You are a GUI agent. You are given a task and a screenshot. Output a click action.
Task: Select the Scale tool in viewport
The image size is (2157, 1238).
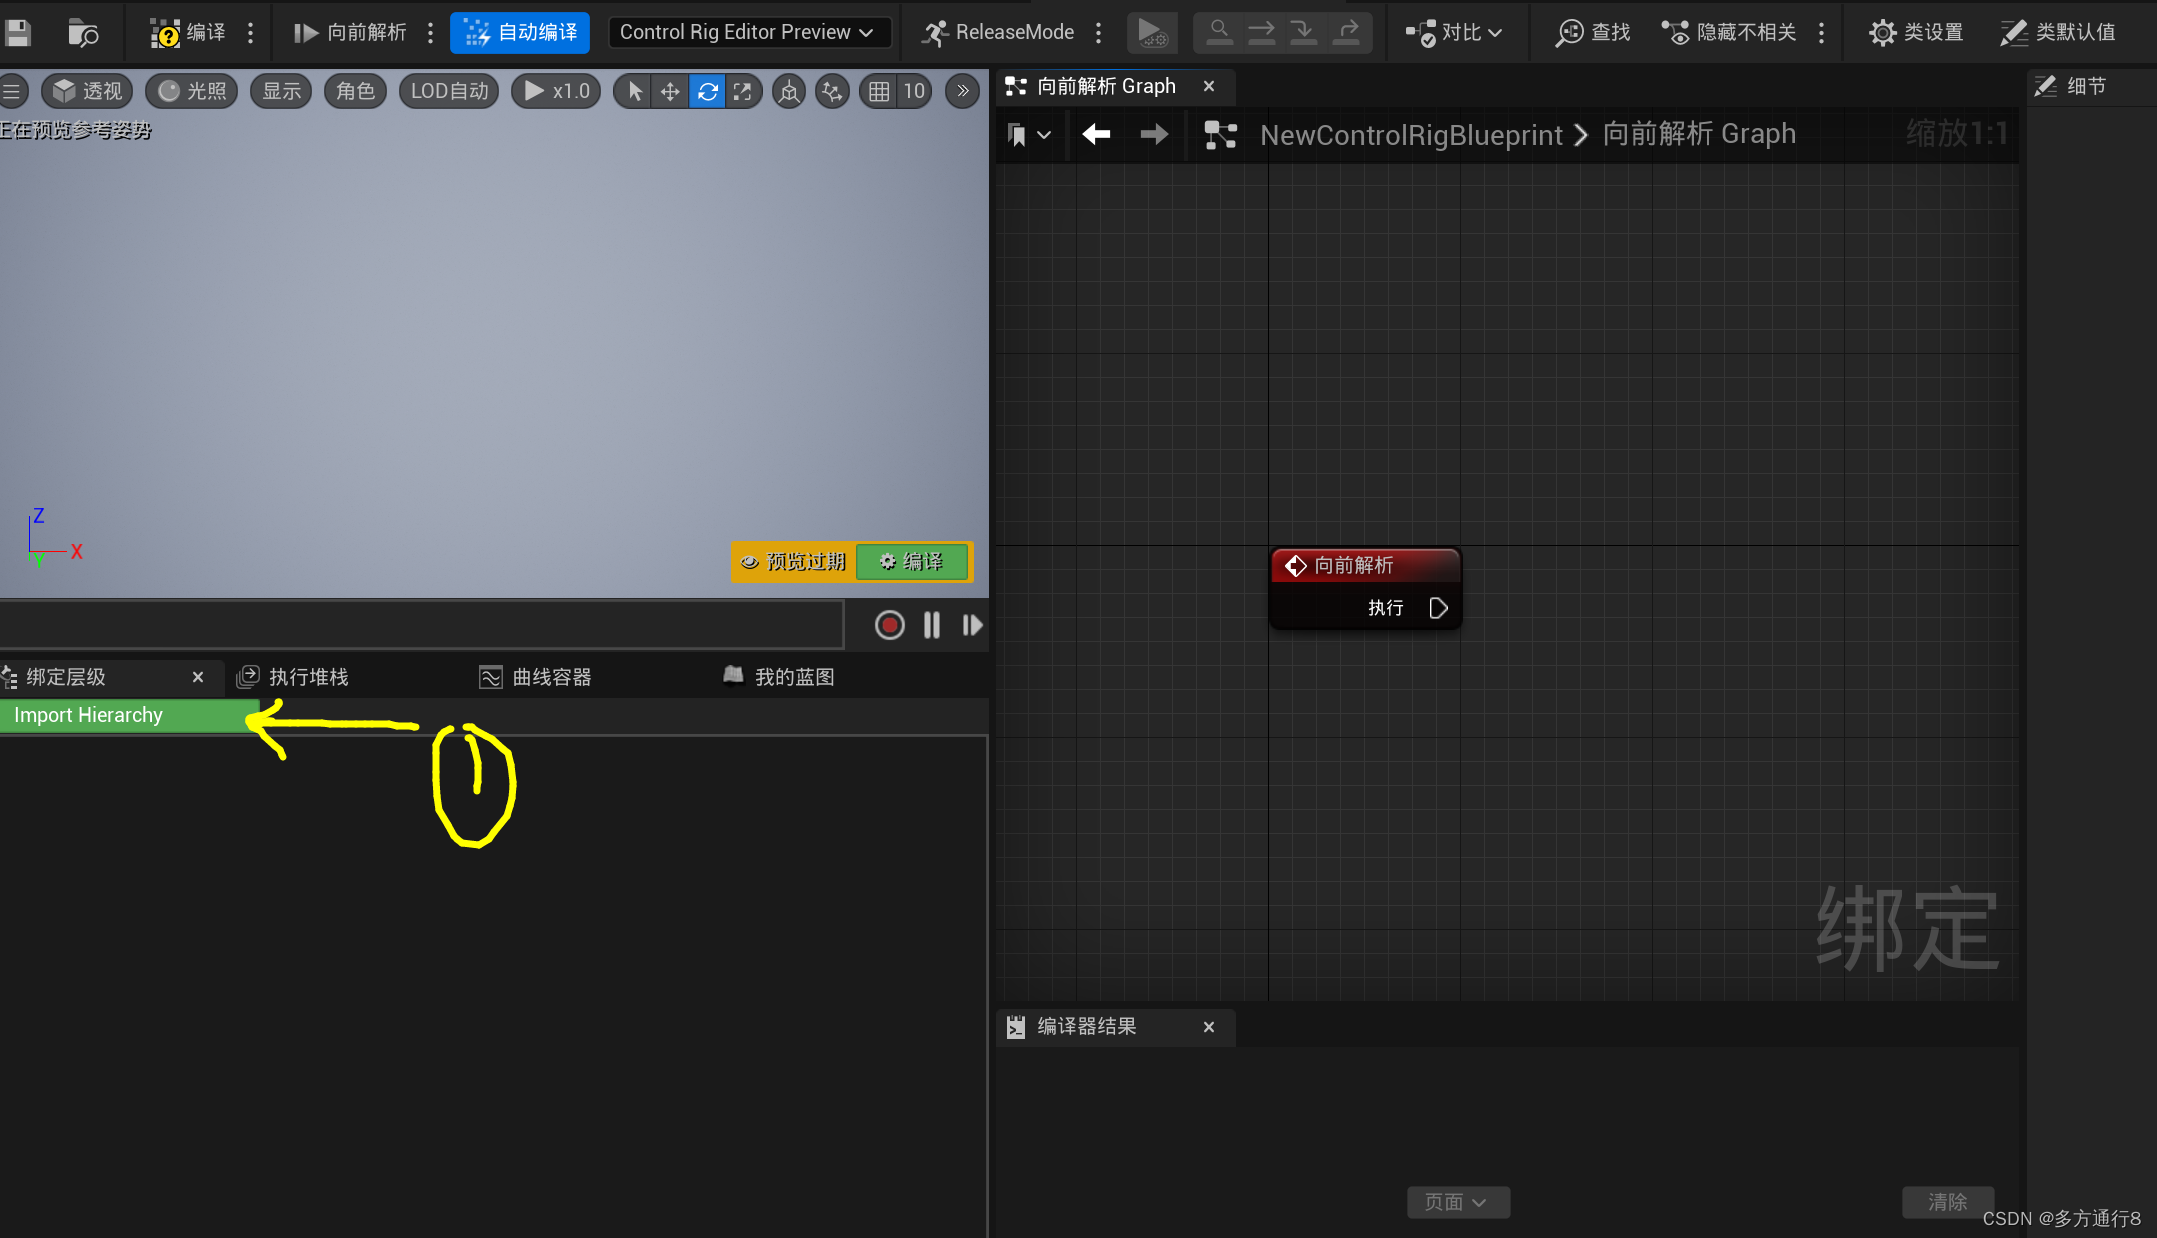pyautogui.click(x=743, y=90)
